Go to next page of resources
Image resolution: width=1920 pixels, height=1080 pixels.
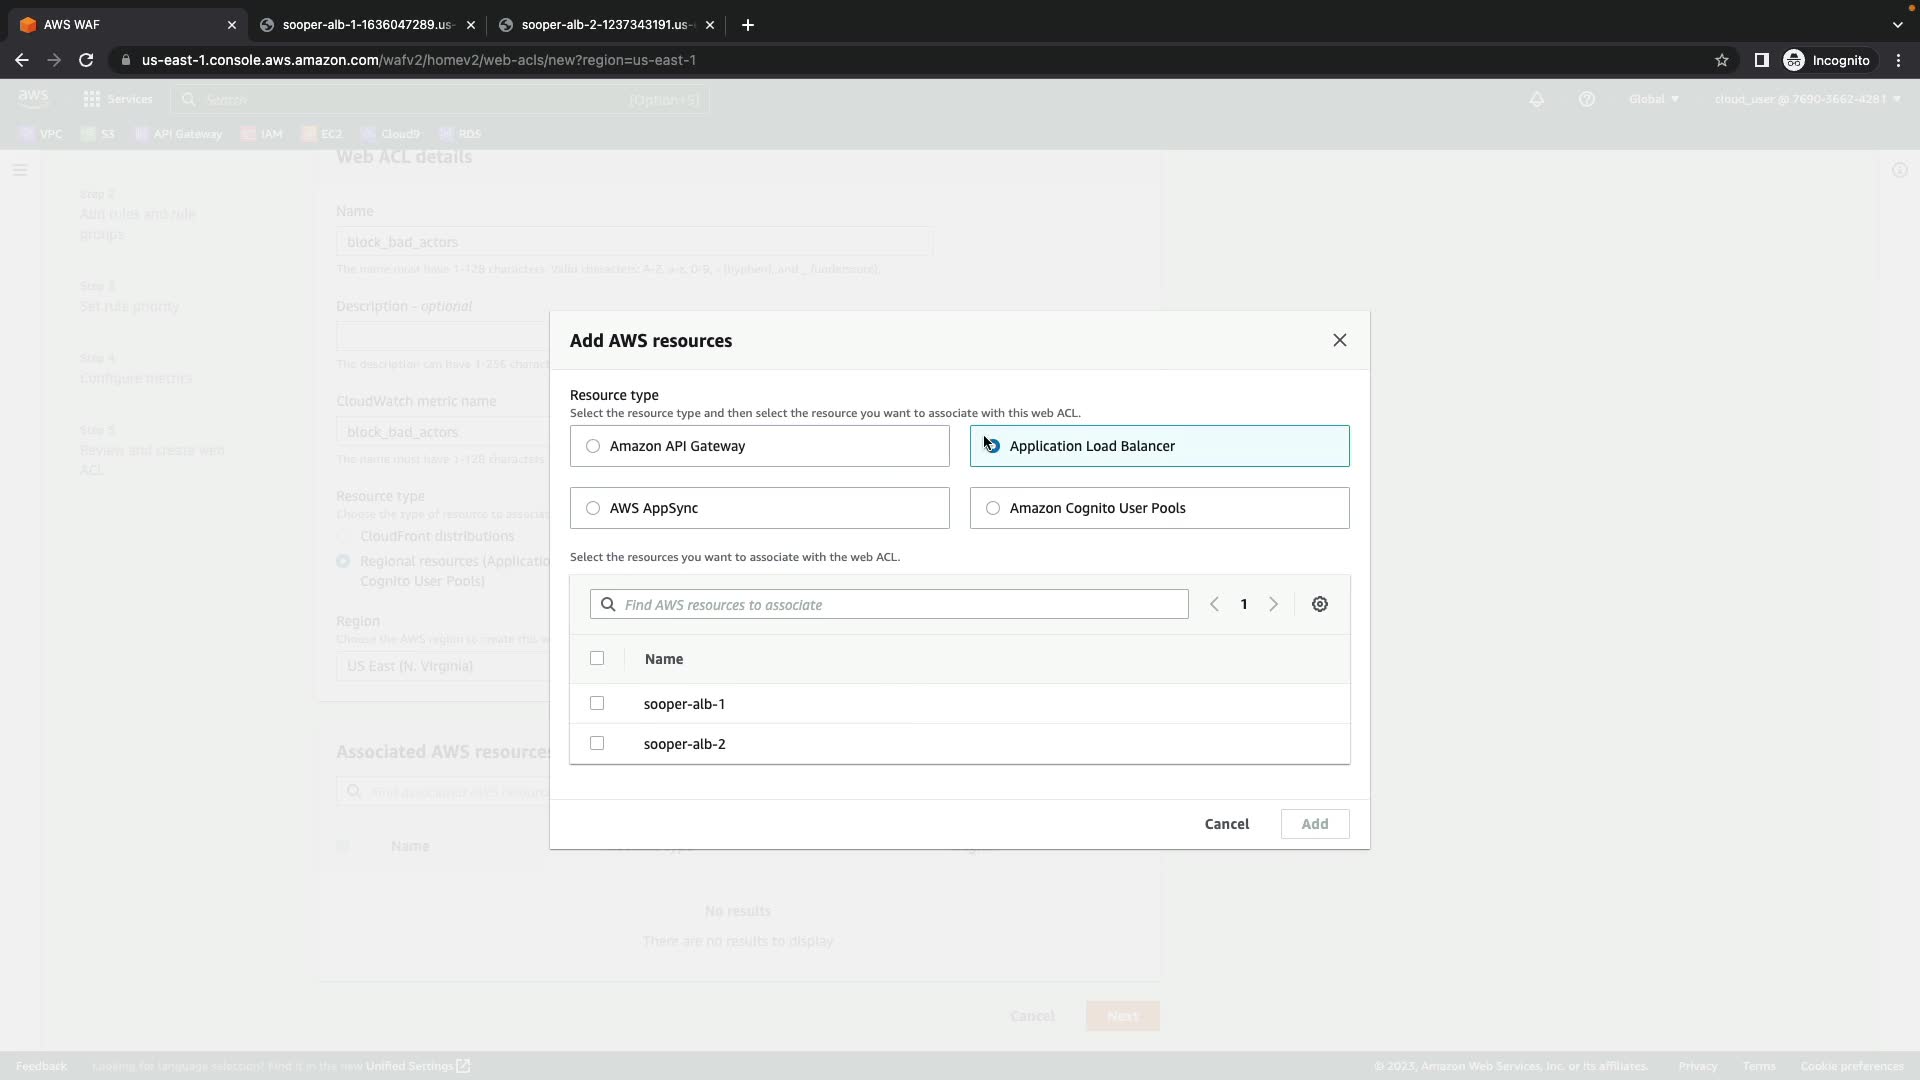tap(1273, 604)
